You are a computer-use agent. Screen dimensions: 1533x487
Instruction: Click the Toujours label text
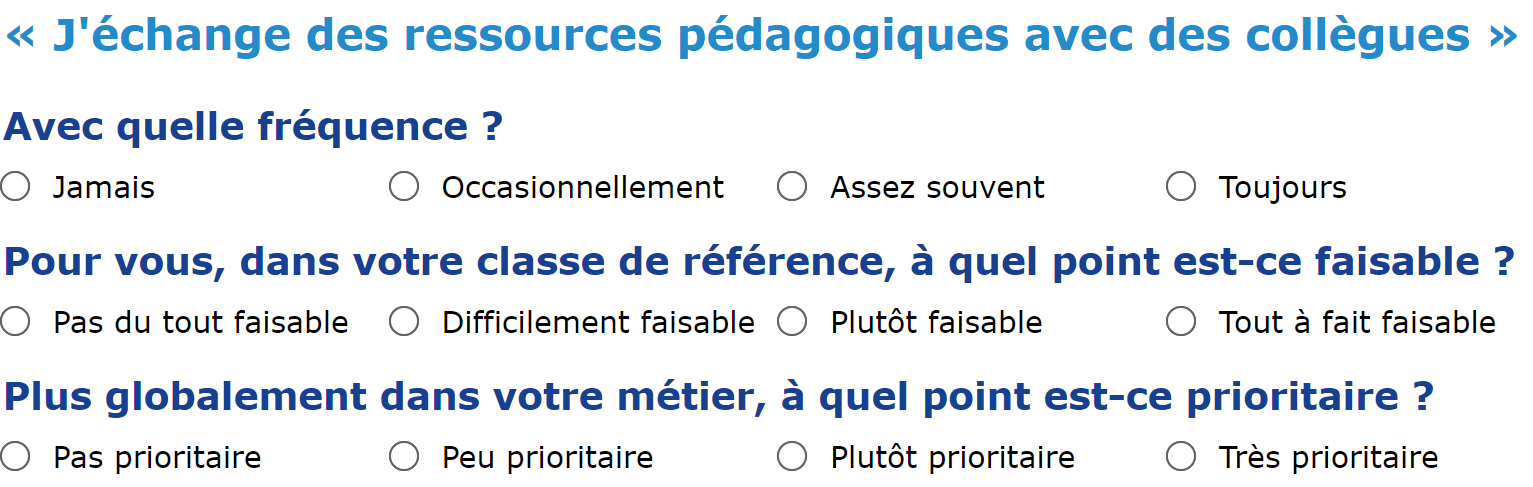(x=1282, y=188)
